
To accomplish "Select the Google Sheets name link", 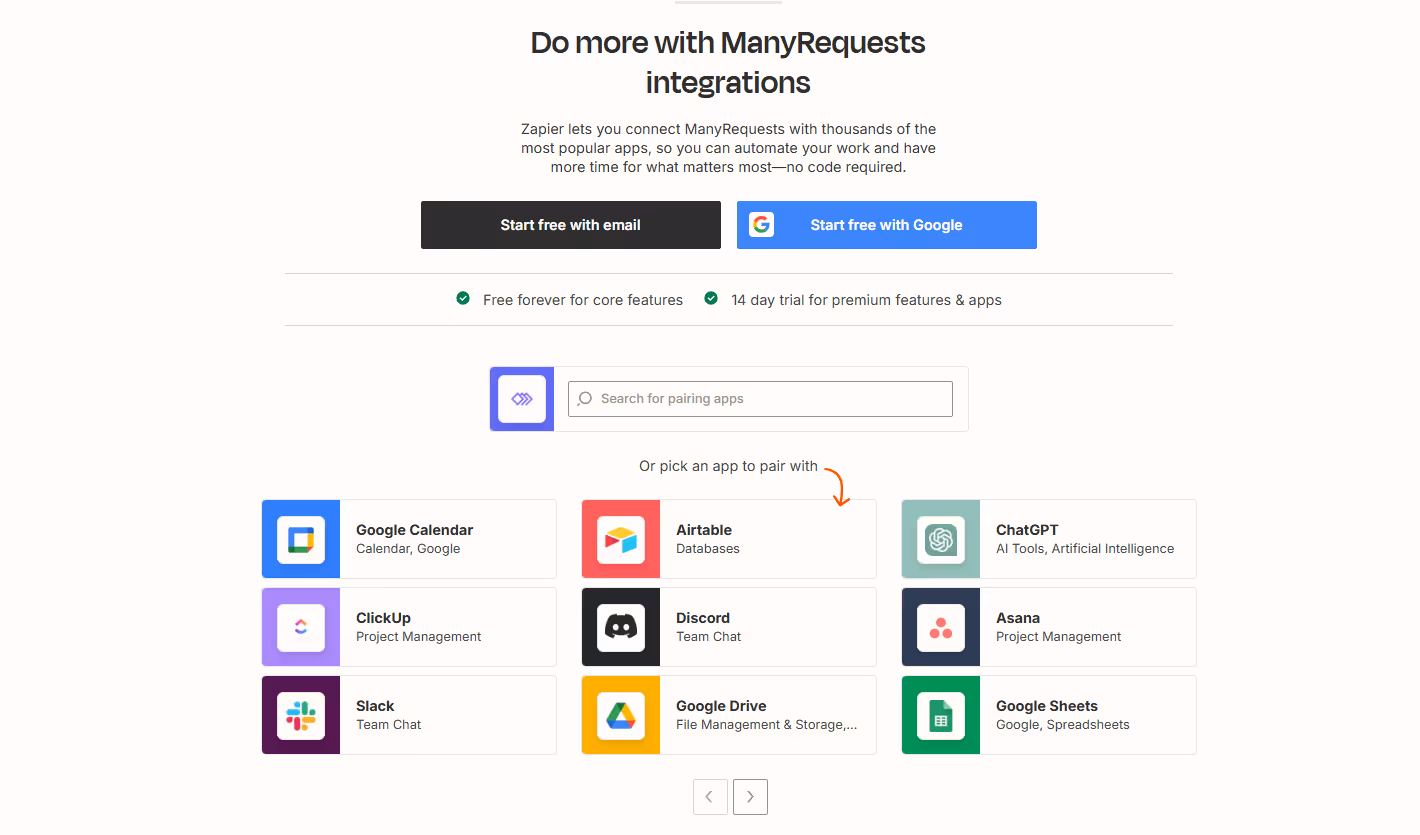I will [1047, 706].
